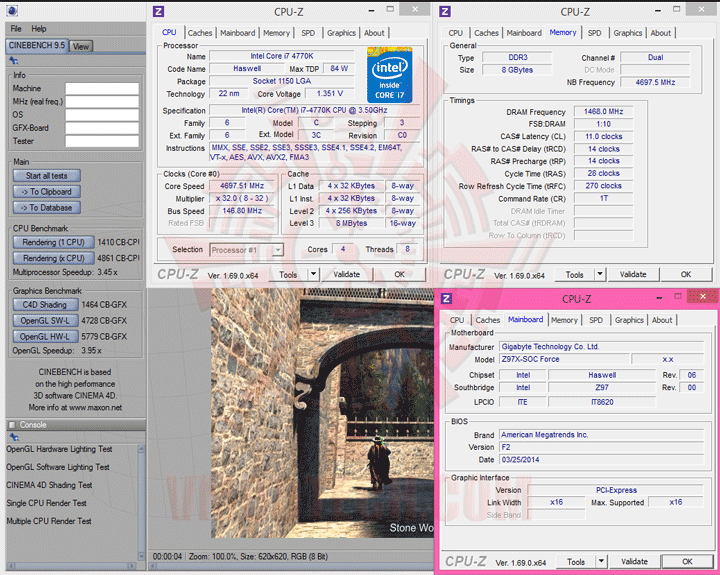This screenshot has height=575, width=720.
Task: Expand the Tools arrow in the CPU window
Action: (313, 274)
